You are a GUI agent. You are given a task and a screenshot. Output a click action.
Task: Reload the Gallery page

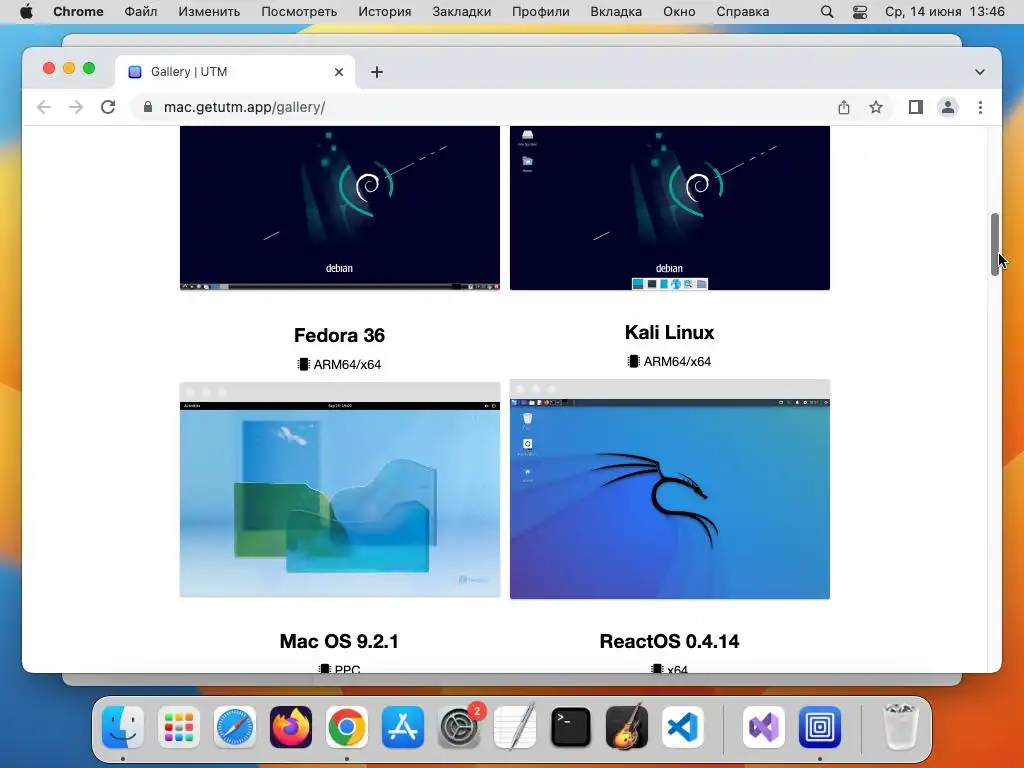[108, 107]
